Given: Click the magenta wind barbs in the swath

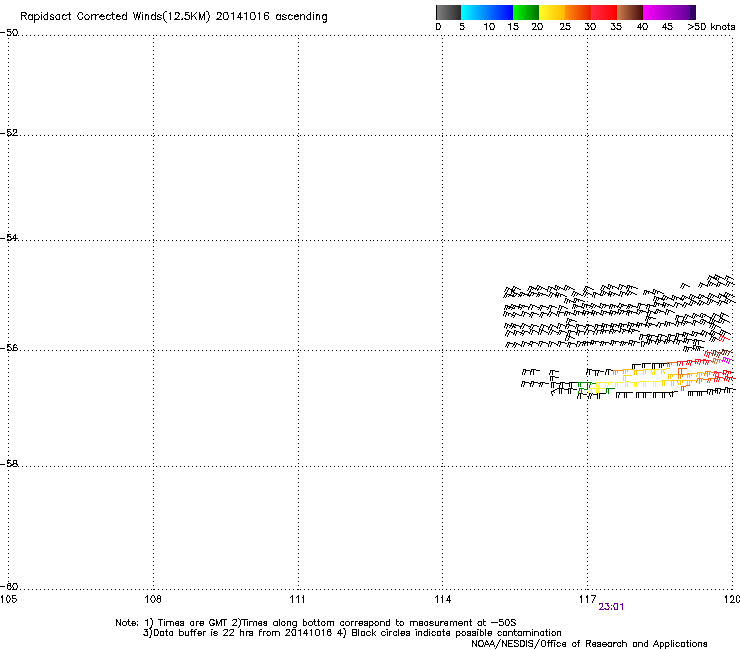Looking at the screenshot, I should pos(727,360).
